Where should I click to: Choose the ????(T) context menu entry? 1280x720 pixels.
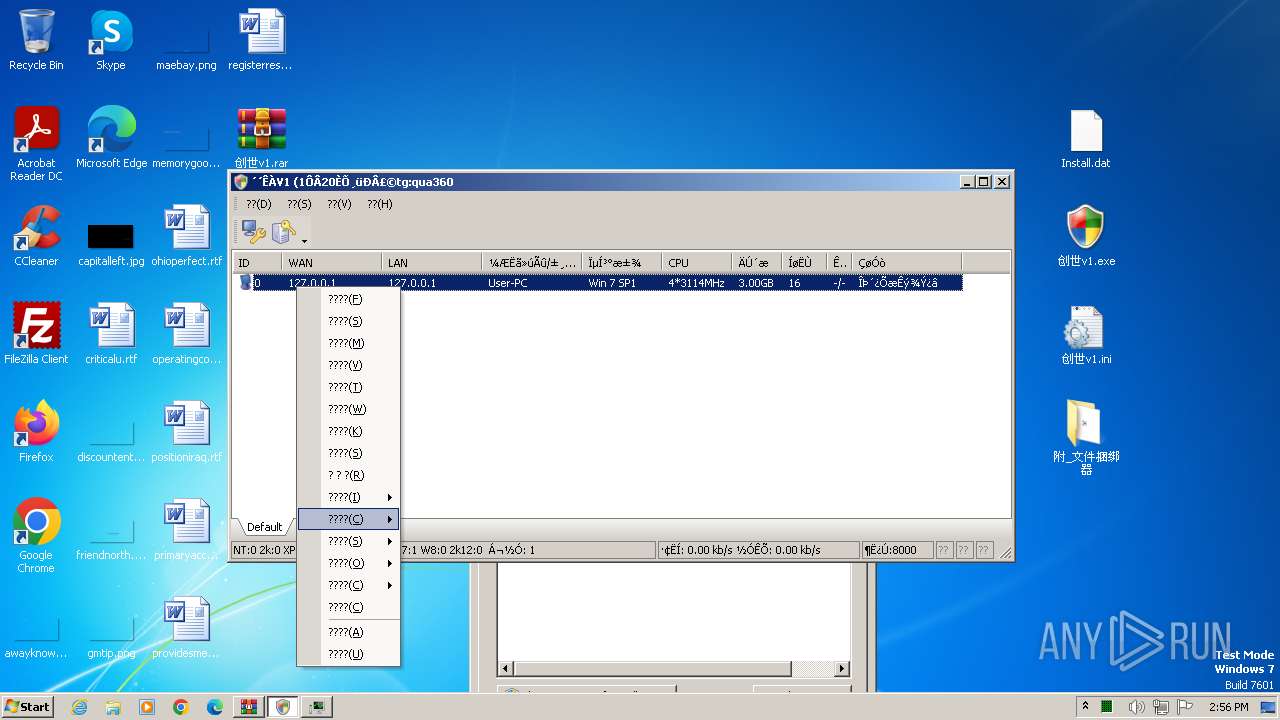pos(348,387)
